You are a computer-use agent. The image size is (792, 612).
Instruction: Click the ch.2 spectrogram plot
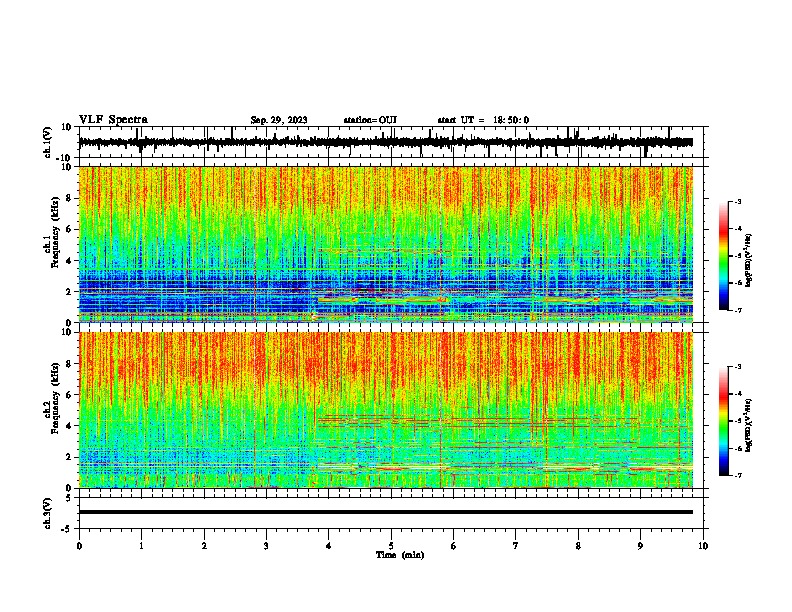(385, 410)
